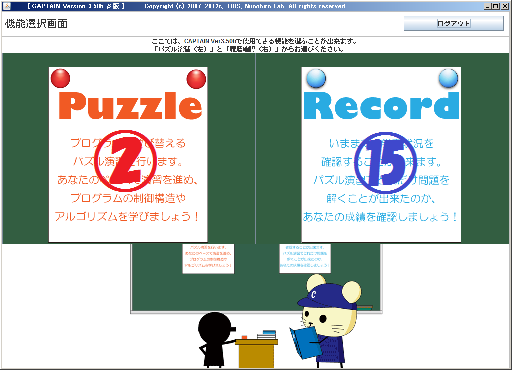Minimize the CAPTAIN window
The height and width of the screenshot is (370, 512).
click(x=488, y=6)
